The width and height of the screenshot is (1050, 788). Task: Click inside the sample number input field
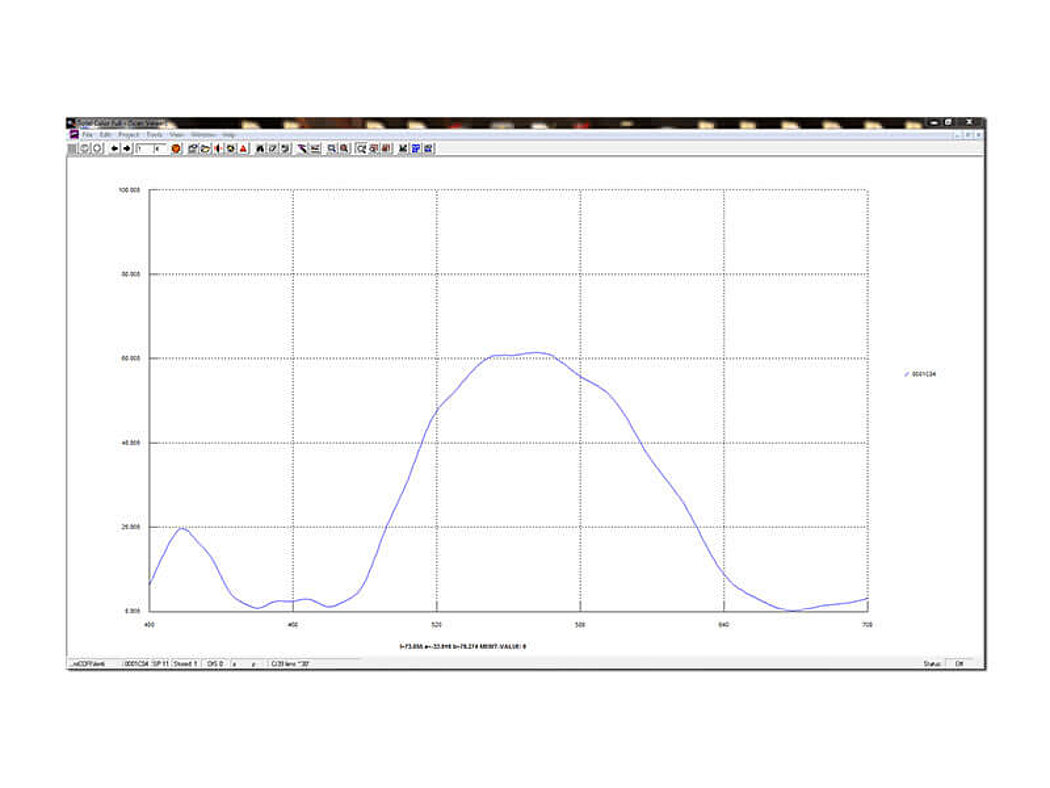pos(146,148)
